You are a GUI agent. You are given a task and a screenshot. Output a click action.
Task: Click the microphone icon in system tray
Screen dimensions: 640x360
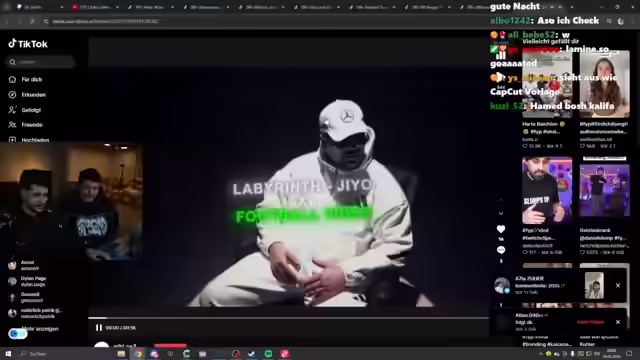pos(572,354)
